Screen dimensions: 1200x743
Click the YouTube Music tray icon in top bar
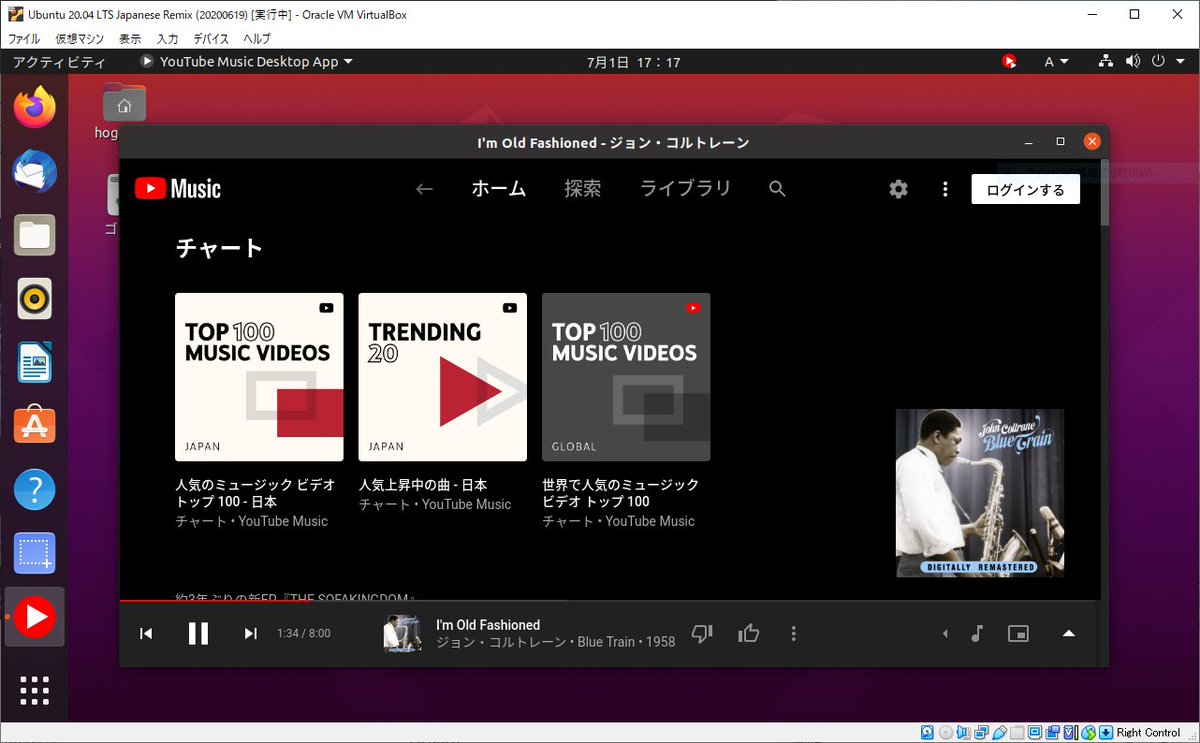tap(1010, 62)
